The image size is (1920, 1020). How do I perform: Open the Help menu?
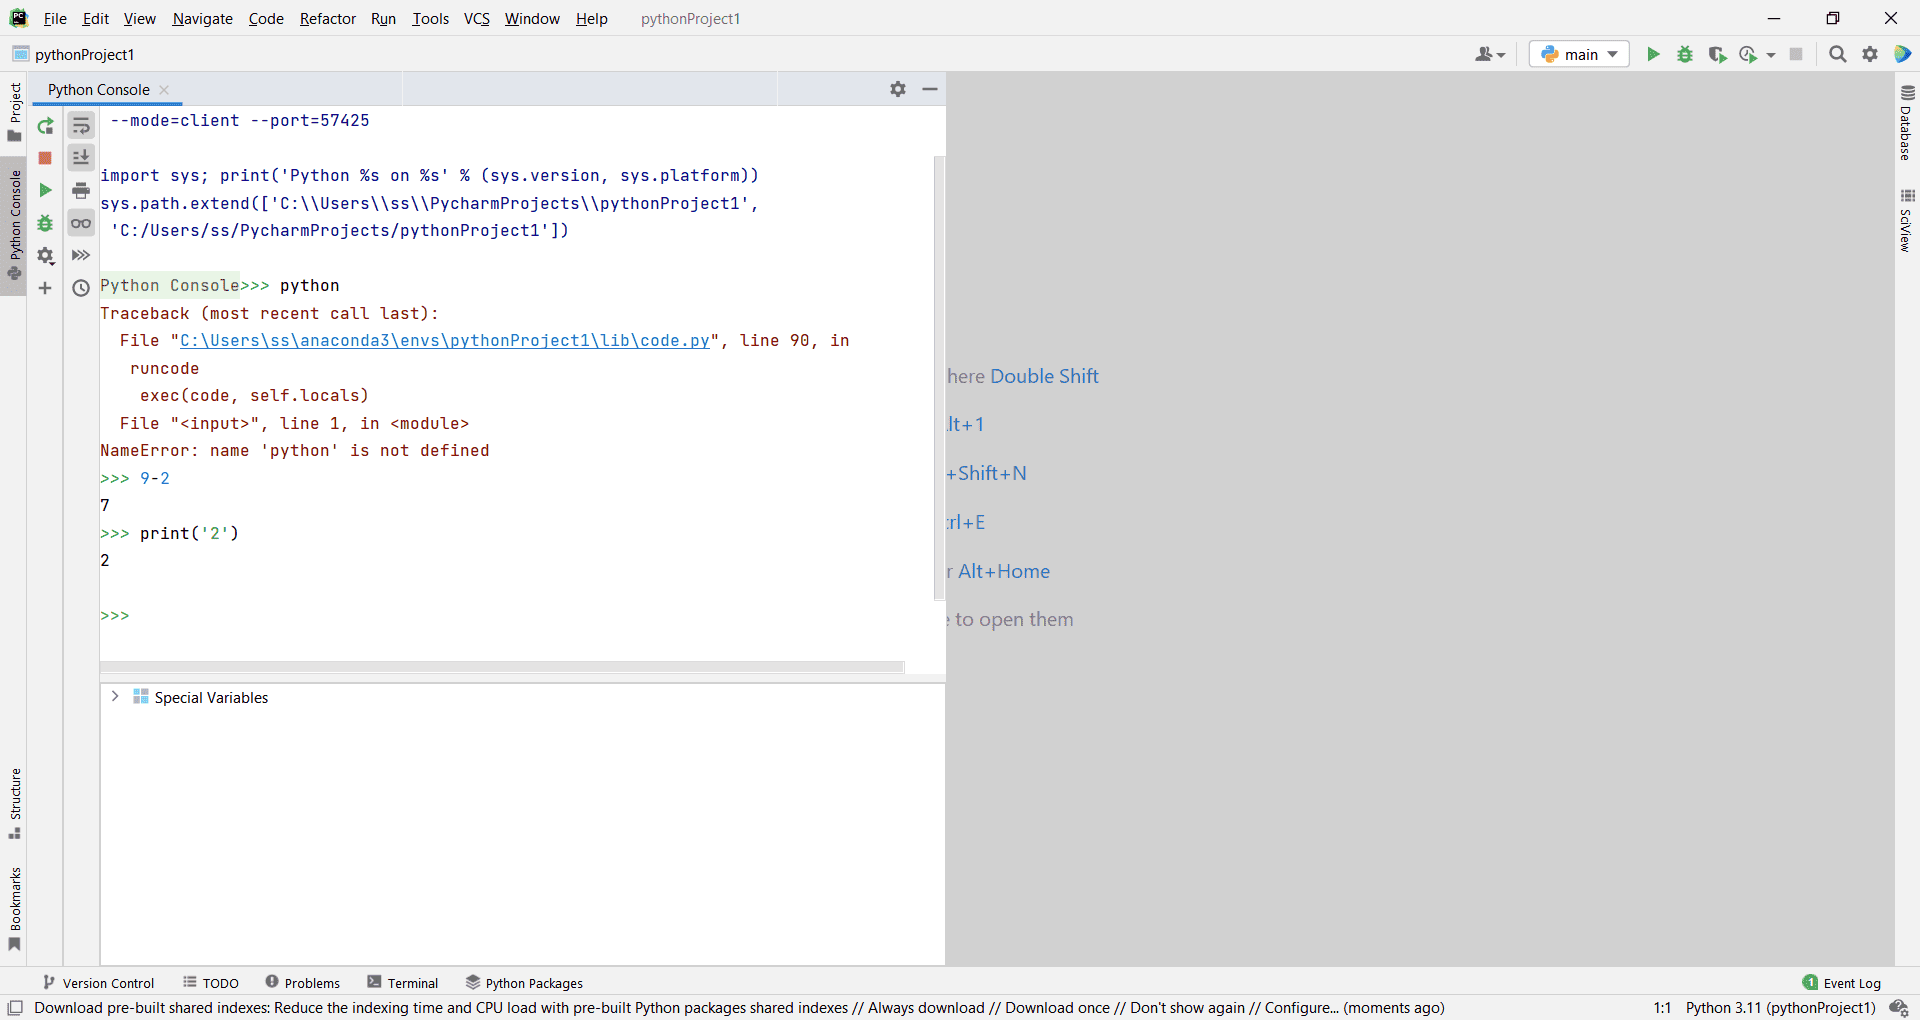tap(592, 19)
